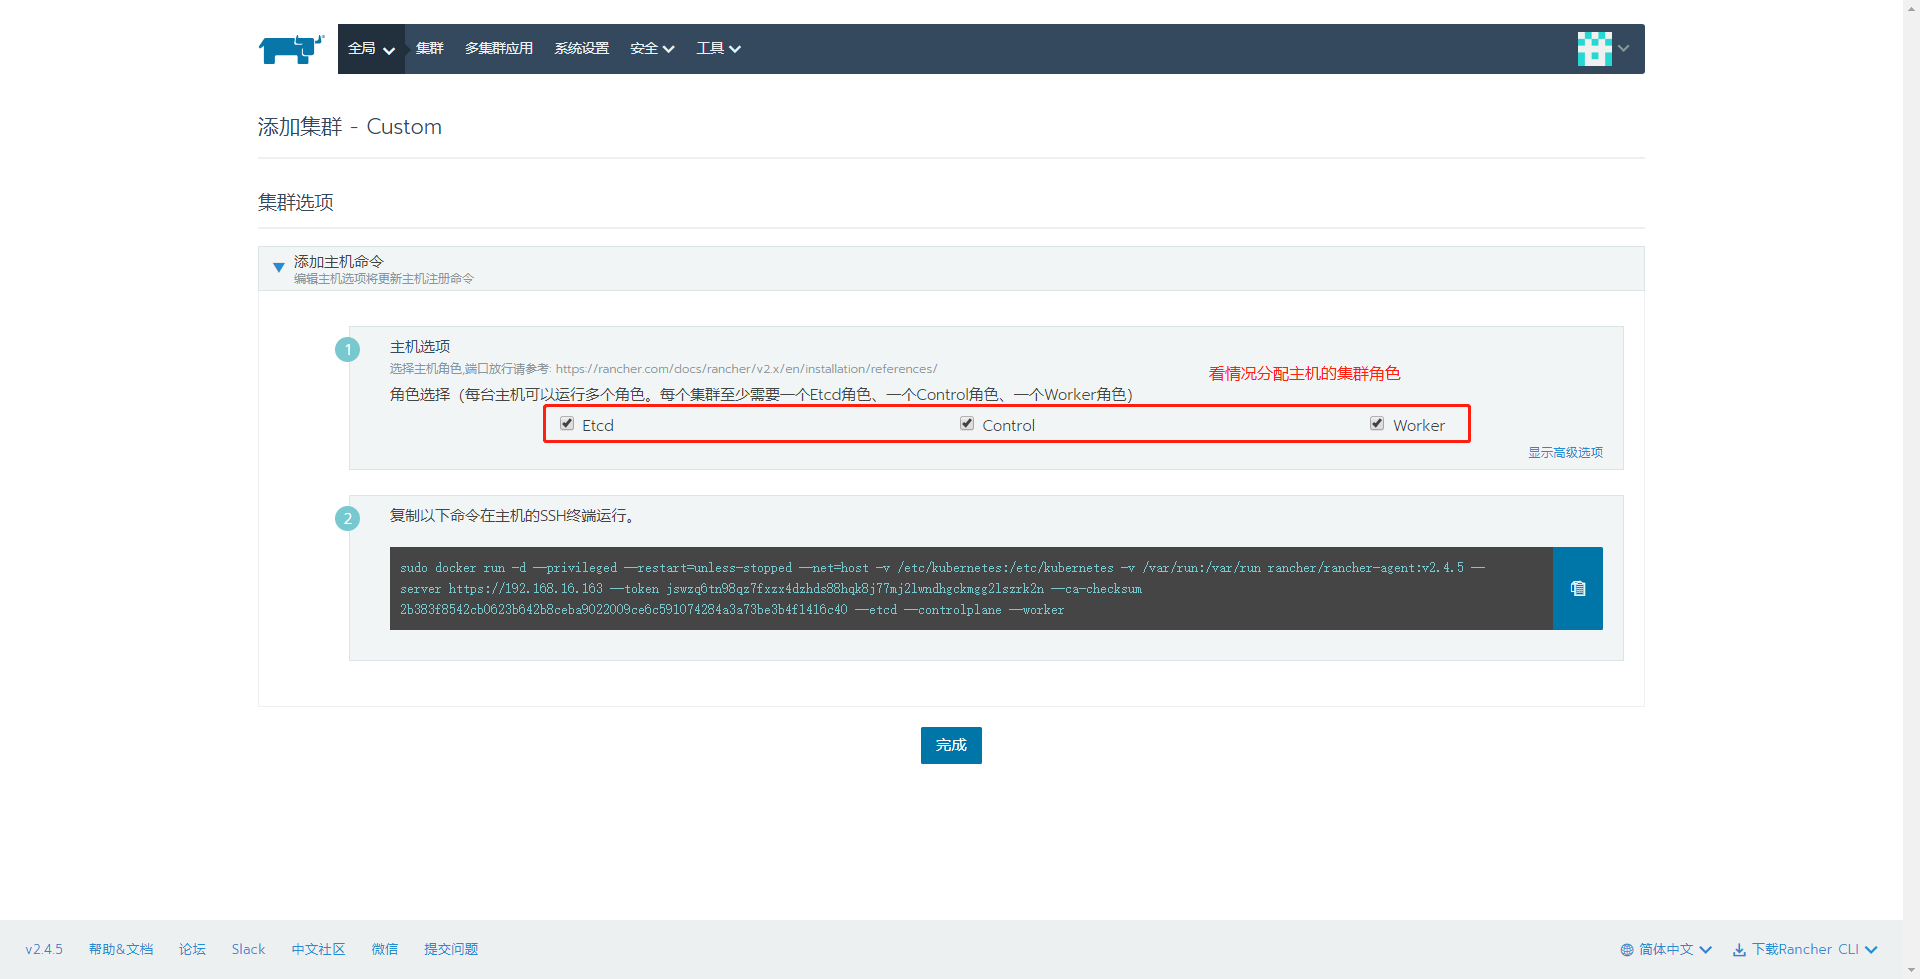
Task: Open the 提交问题 footer link
Action: point(451,950)
